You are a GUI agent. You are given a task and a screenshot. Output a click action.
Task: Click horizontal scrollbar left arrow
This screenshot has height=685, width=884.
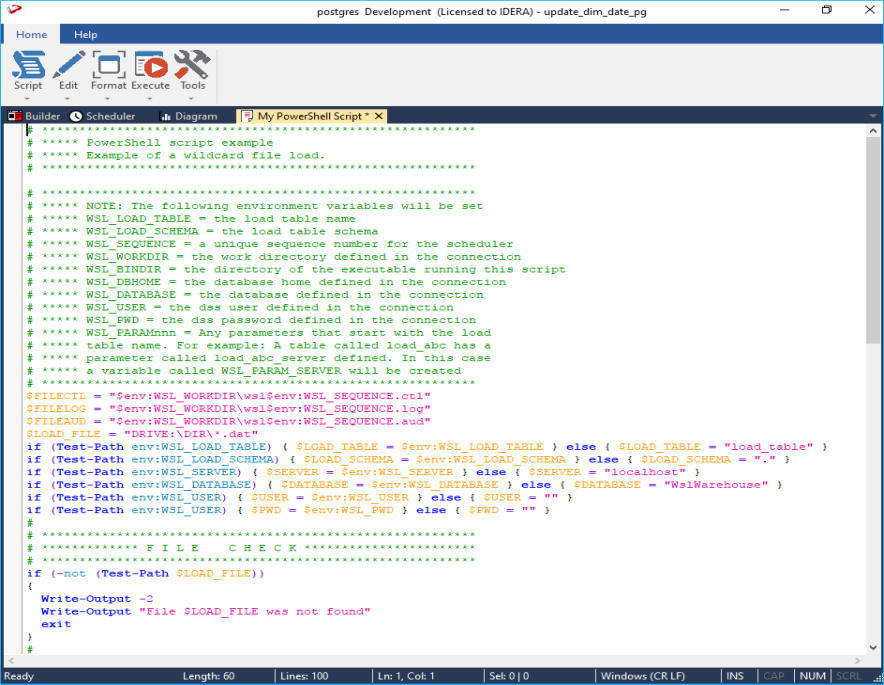click(11, 660)
